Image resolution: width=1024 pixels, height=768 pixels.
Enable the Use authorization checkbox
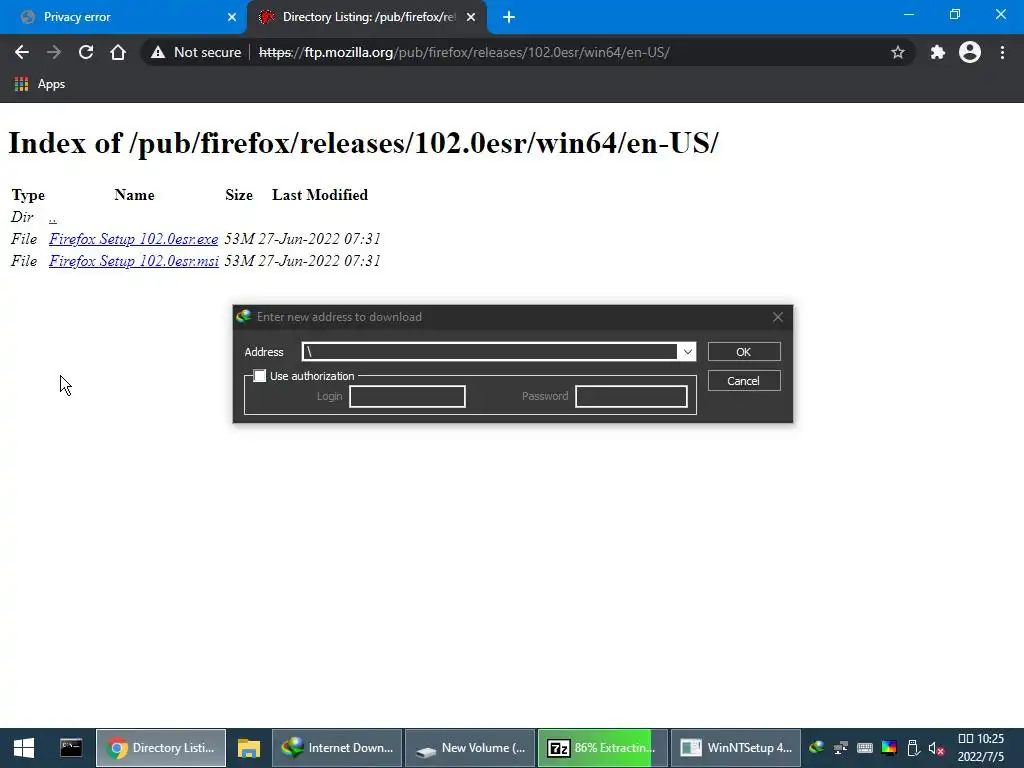[260, 376]
